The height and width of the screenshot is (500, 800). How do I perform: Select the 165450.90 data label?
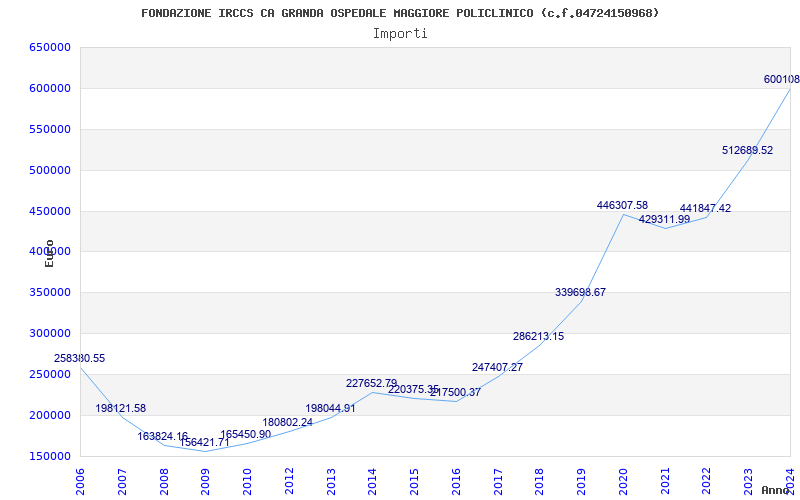[x=246, y=435]
